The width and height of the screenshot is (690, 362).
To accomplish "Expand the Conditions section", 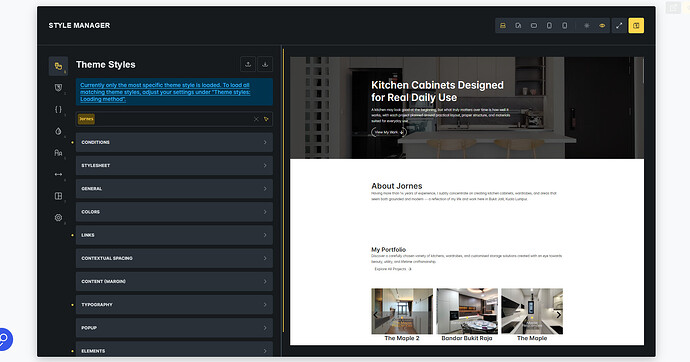I will click(174, 143).
